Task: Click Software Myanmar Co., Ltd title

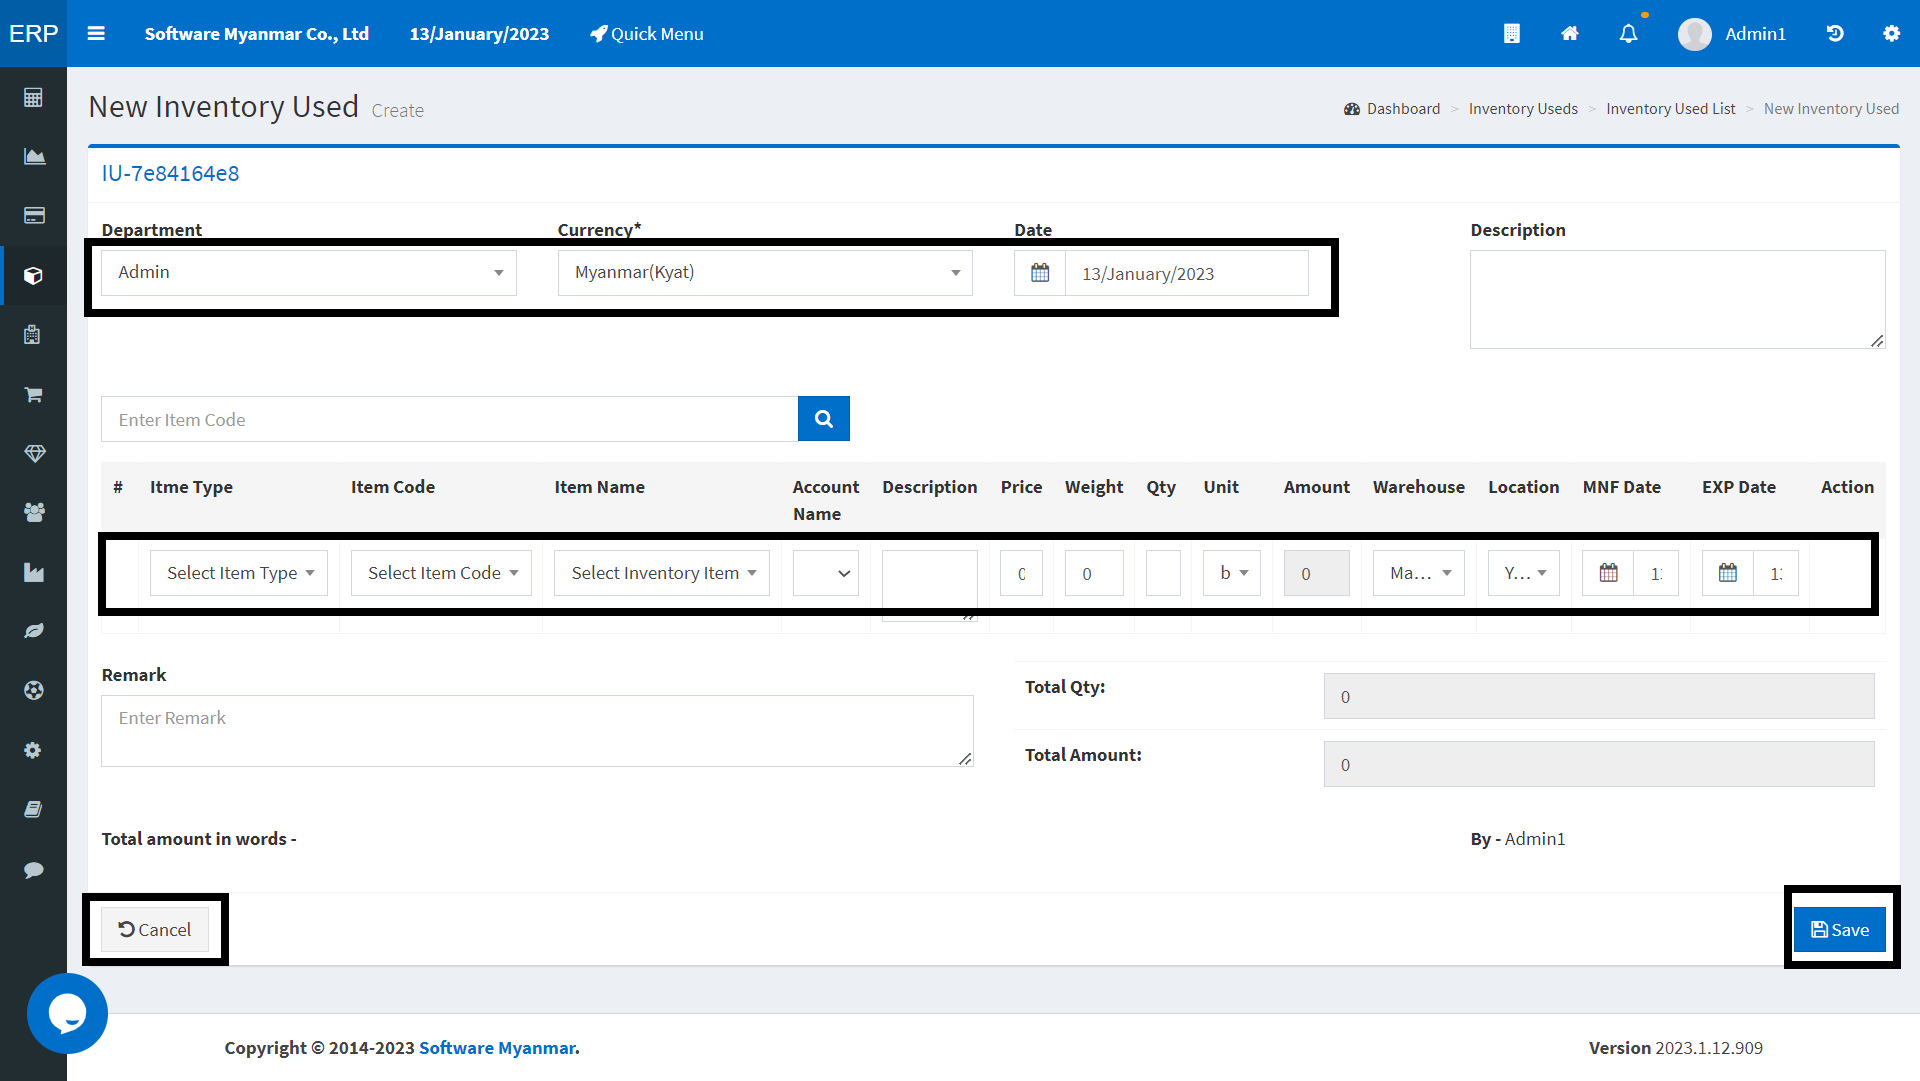Action: point(257,34)
